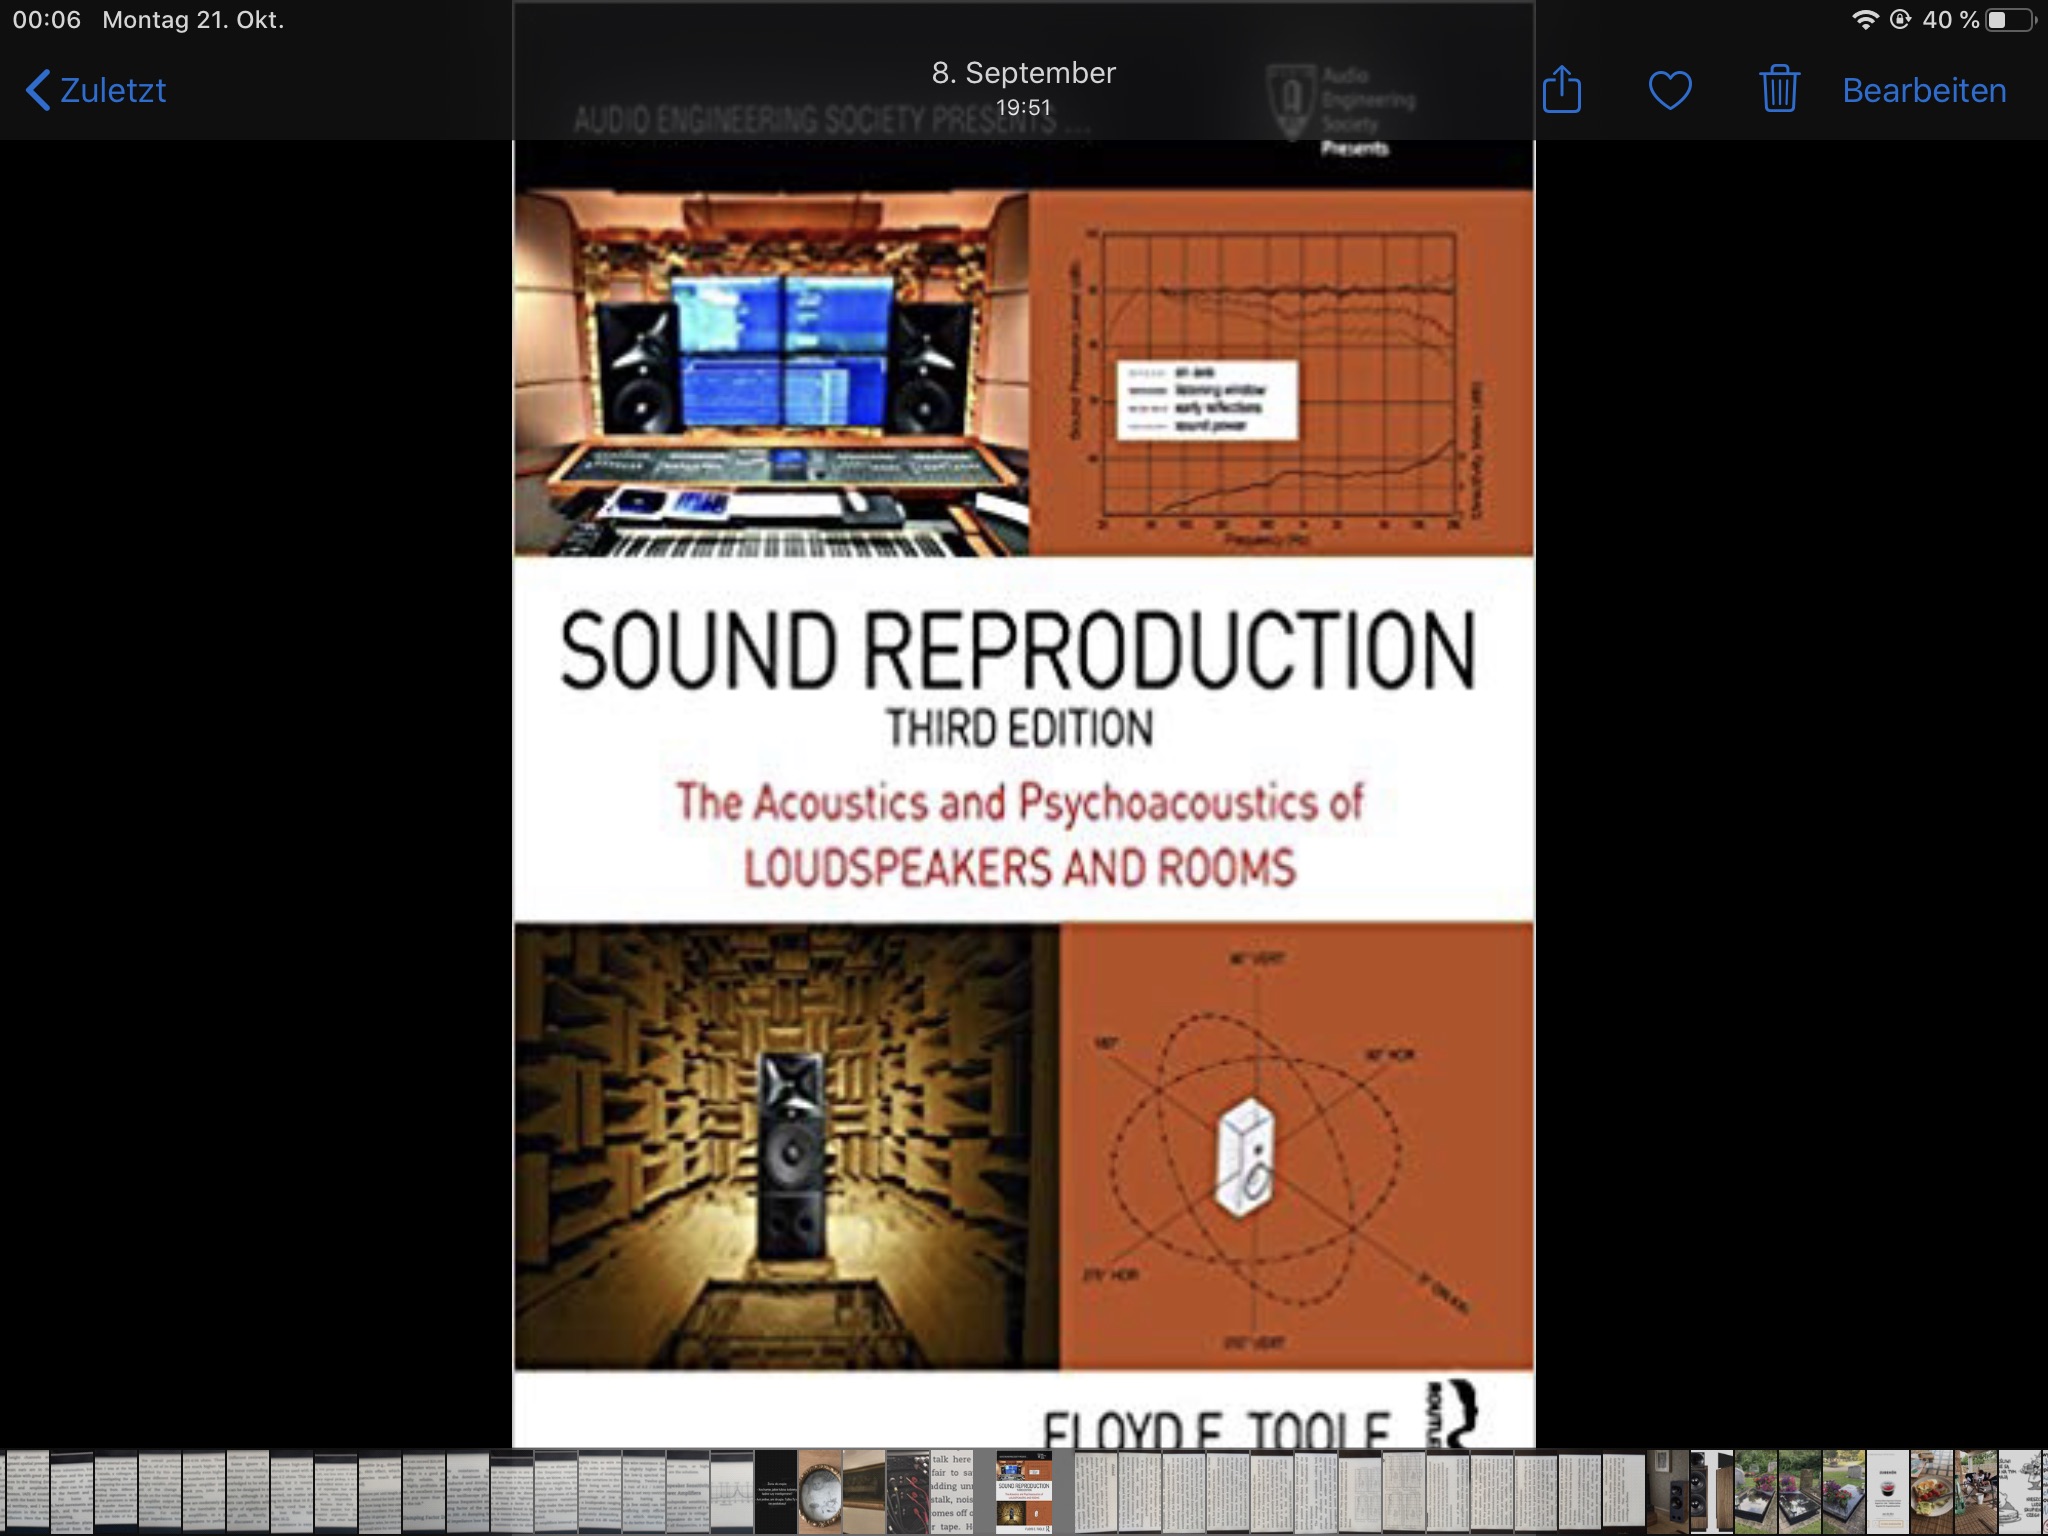This screenshot has height=1536, width=2048.
Task: Tap the orientation lock status icon
Action: click(1901, 20)
